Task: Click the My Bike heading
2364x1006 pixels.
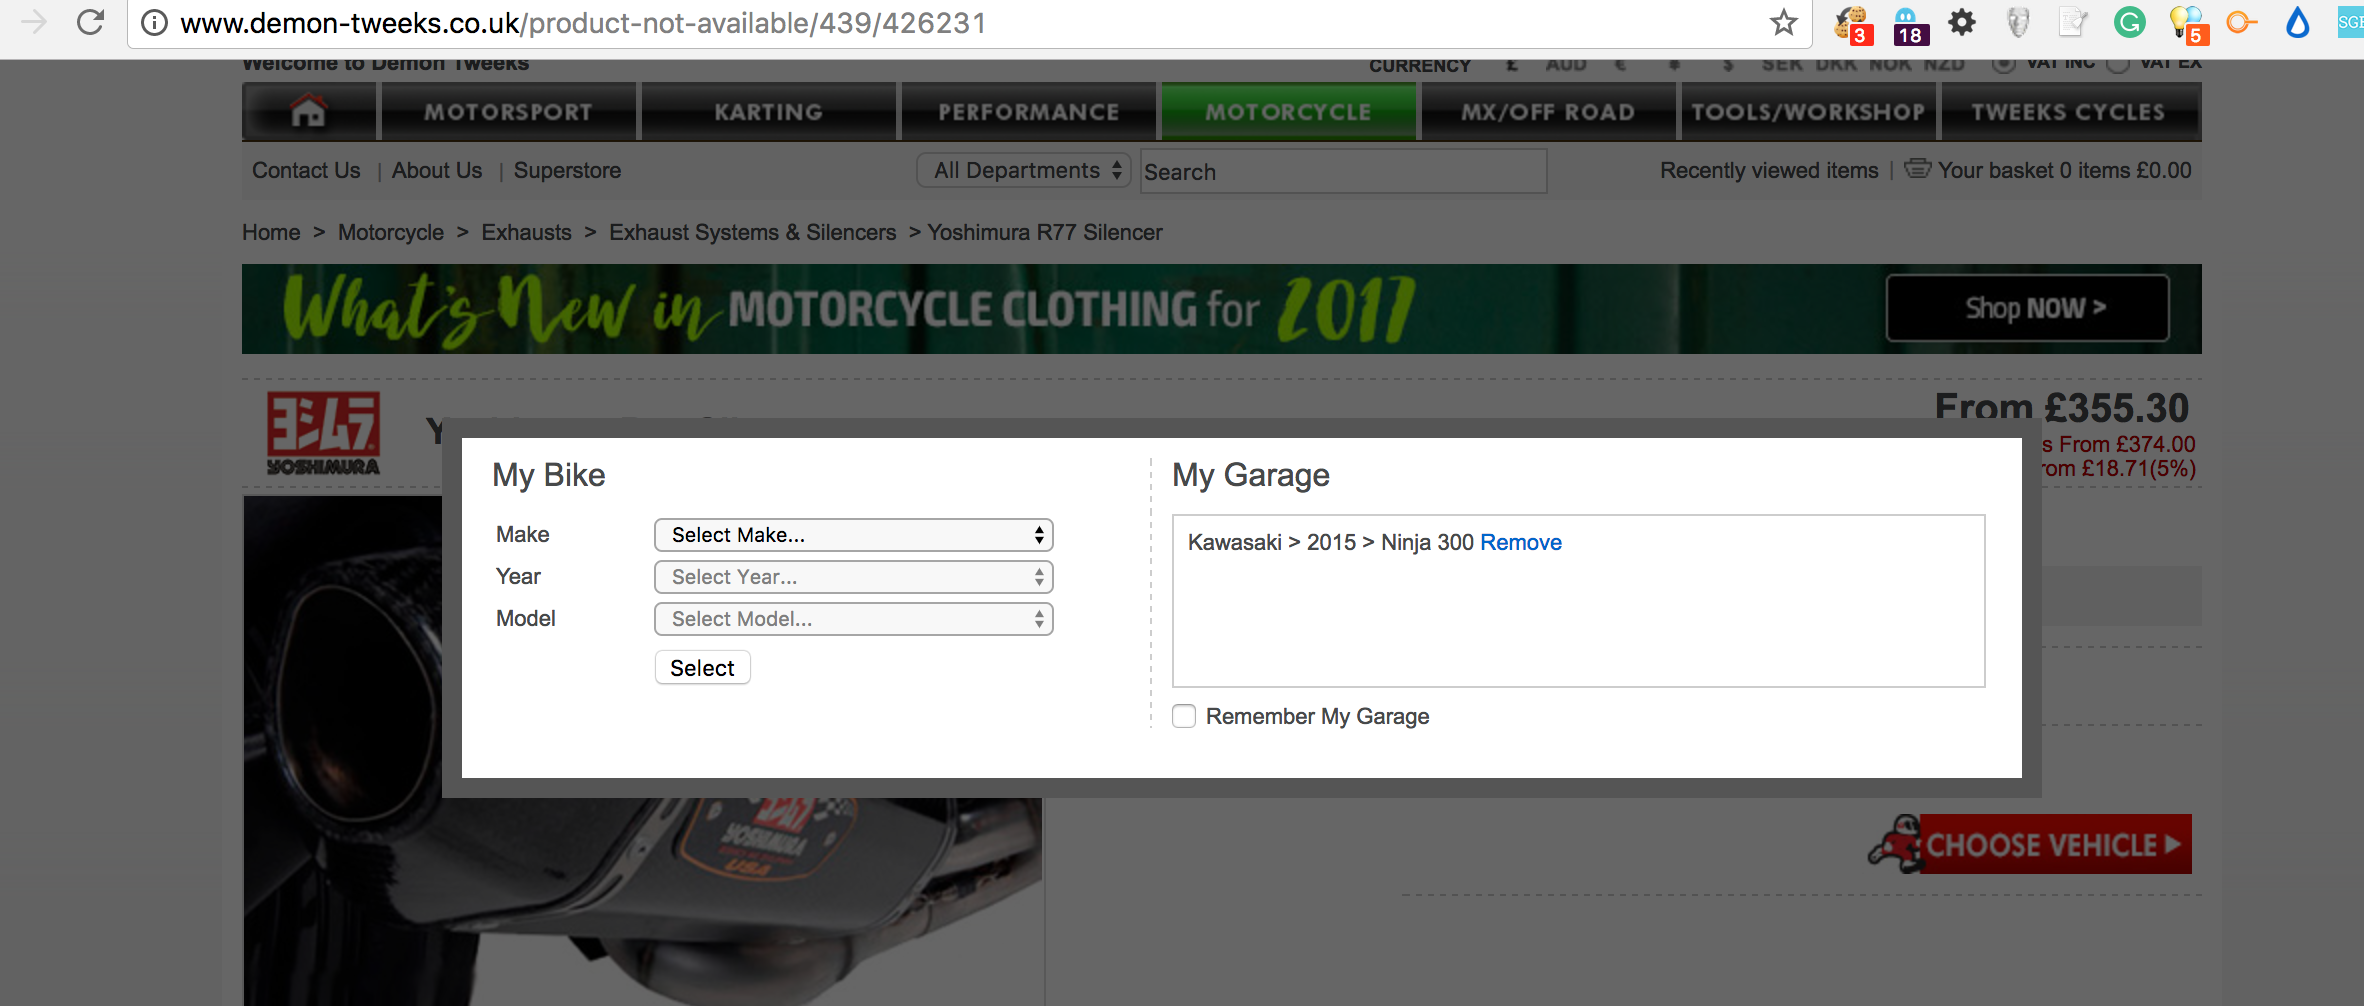Action: click(x=549, y=475)
